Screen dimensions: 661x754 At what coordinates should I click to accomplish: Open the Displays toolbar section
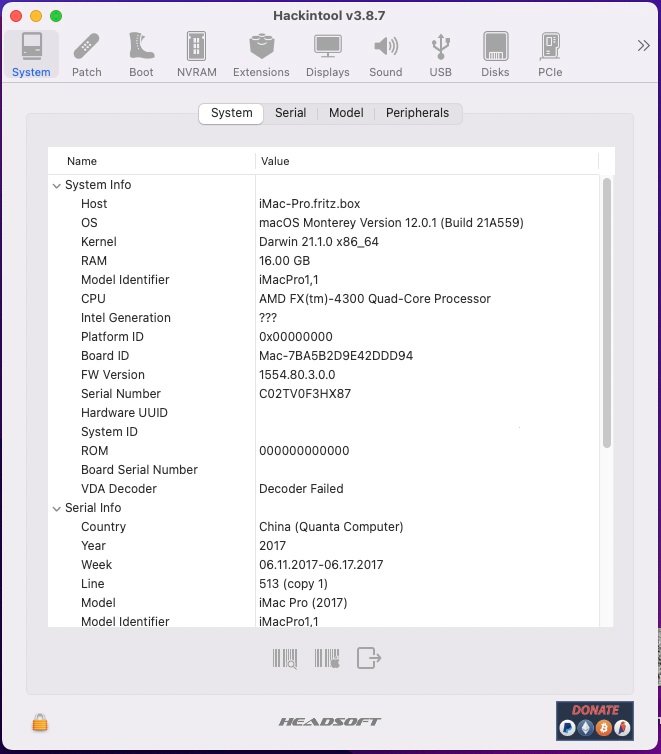click(x=328, y=54)
